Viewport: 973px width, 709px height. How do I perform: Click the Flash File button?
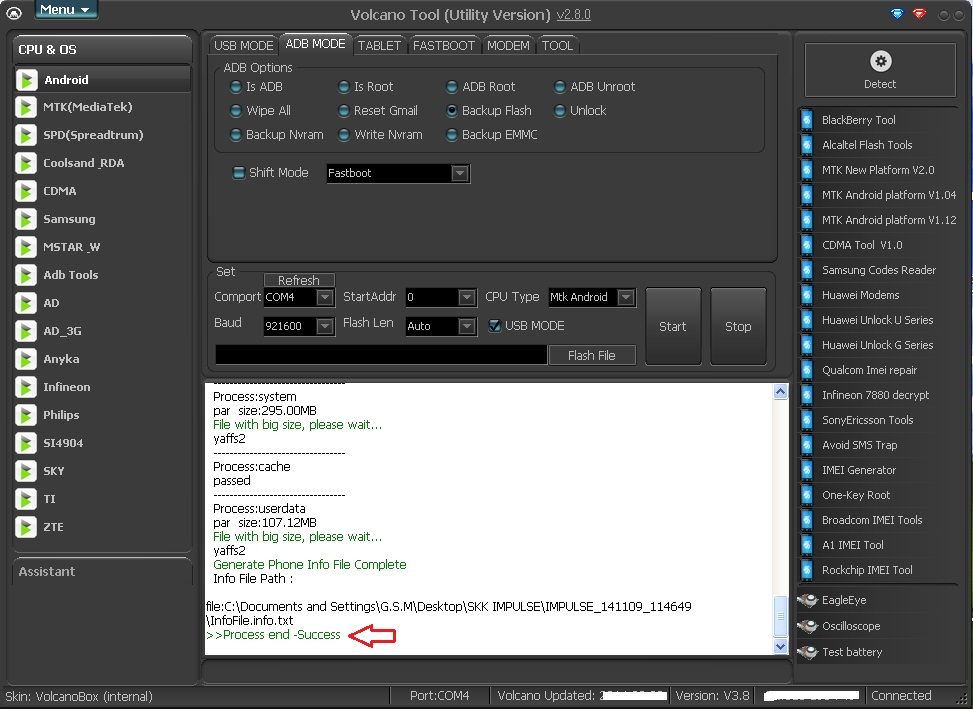591,355
